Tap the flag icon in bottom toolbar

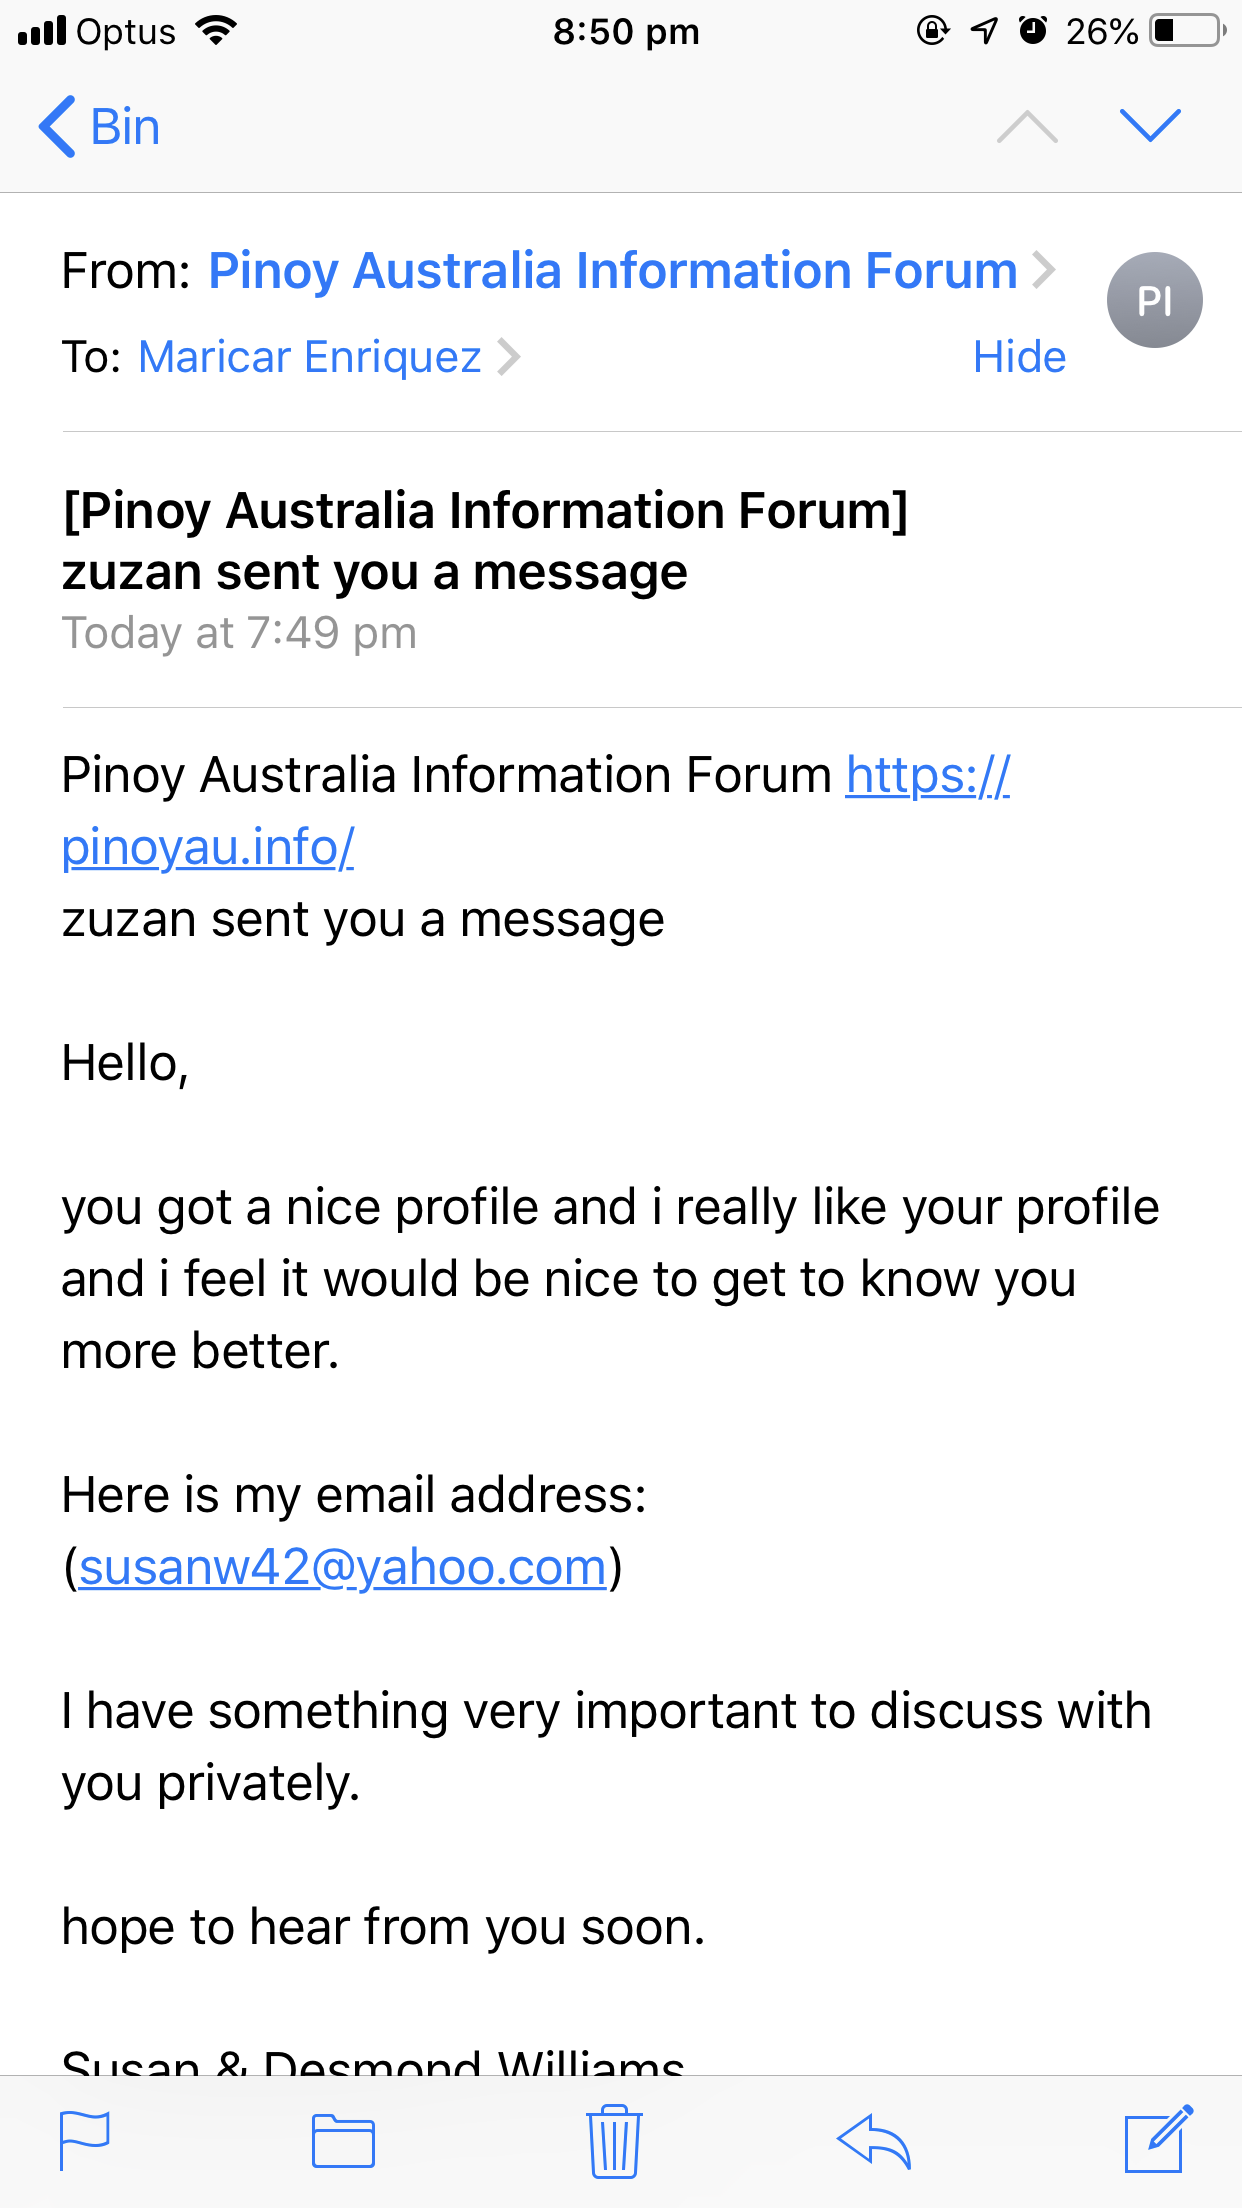click(84, 2141)
